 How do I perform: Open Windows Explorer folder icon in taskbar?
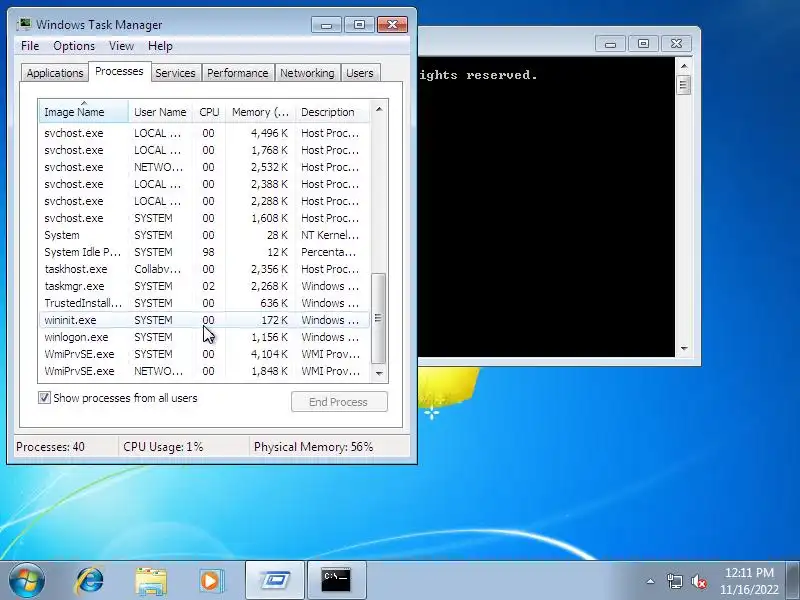151,581
